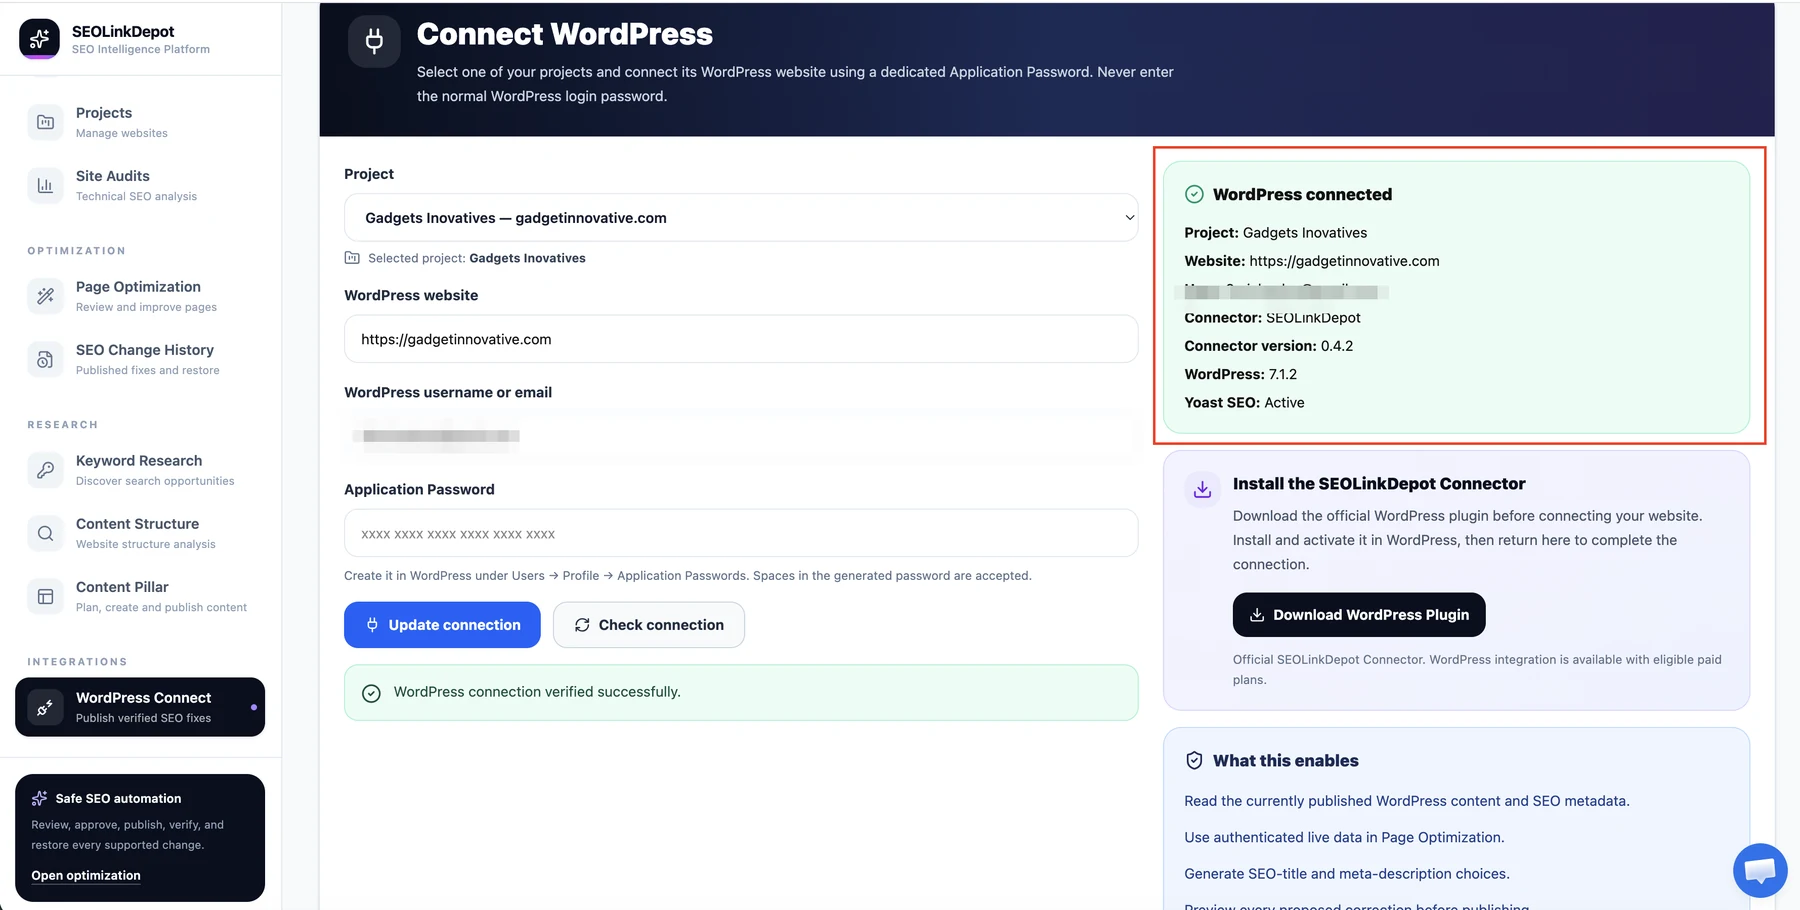Focus the WordPress username or email field
This screenshot has height=910, width=1800.
pyautogui.click(x=741, y=436)
